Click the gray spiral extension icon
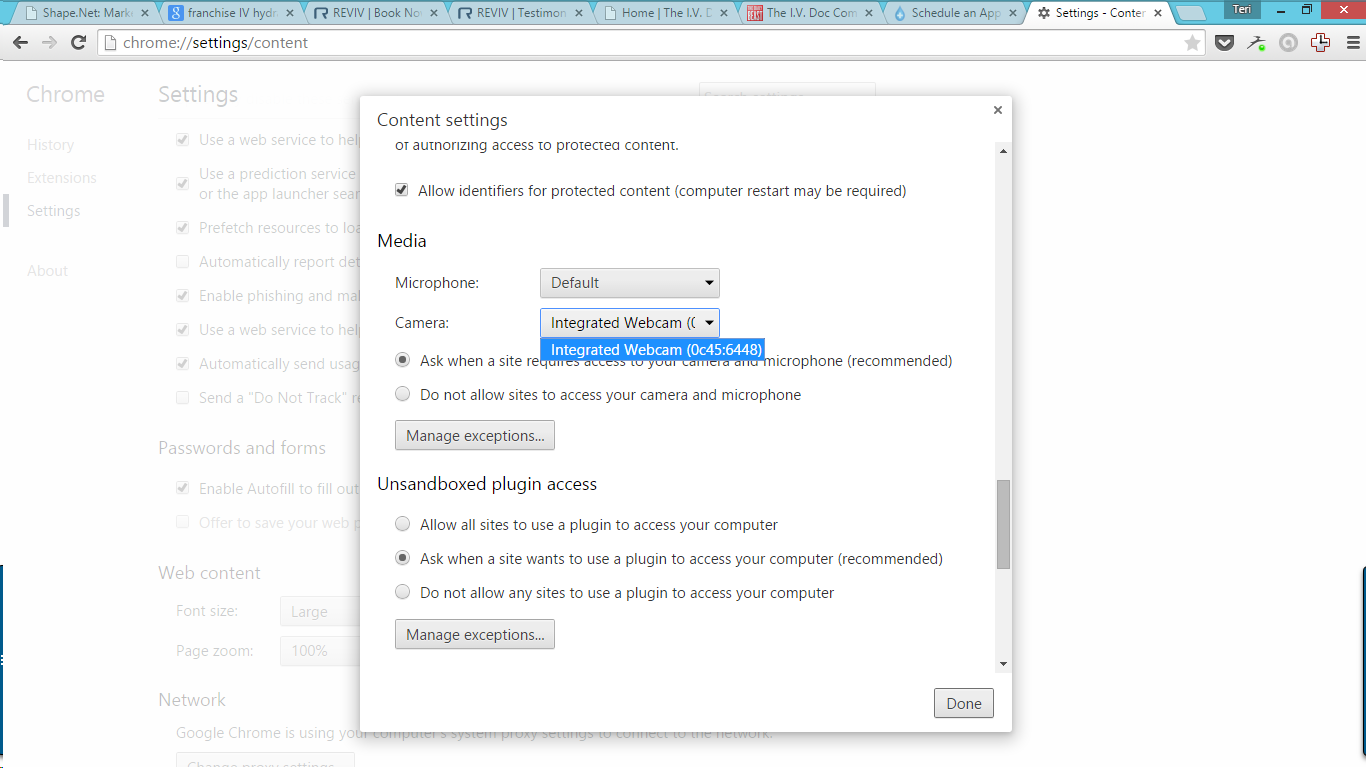The height and width of the screenshot is (768, 1366). coord(1288,43)
